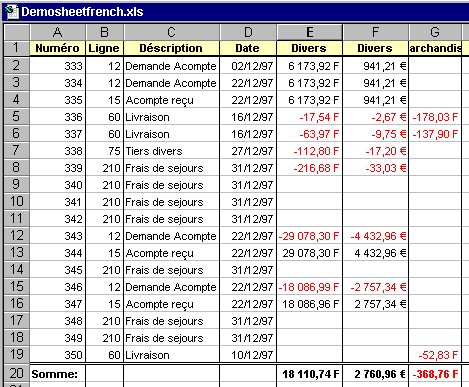Select cell with -29 078,30 F
The height and width of the screenshot is (387, 469).
(x=310, y=236)
